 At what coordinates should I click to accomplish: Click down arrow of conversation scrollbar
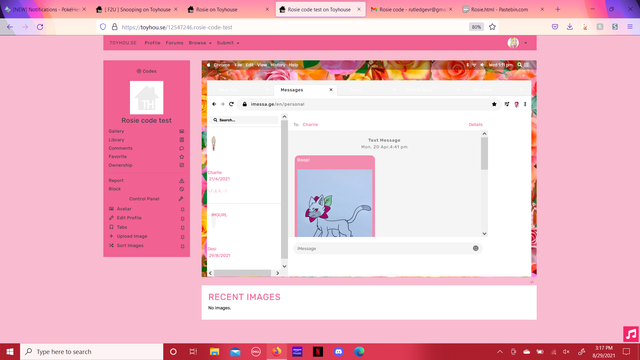[484, 234]
